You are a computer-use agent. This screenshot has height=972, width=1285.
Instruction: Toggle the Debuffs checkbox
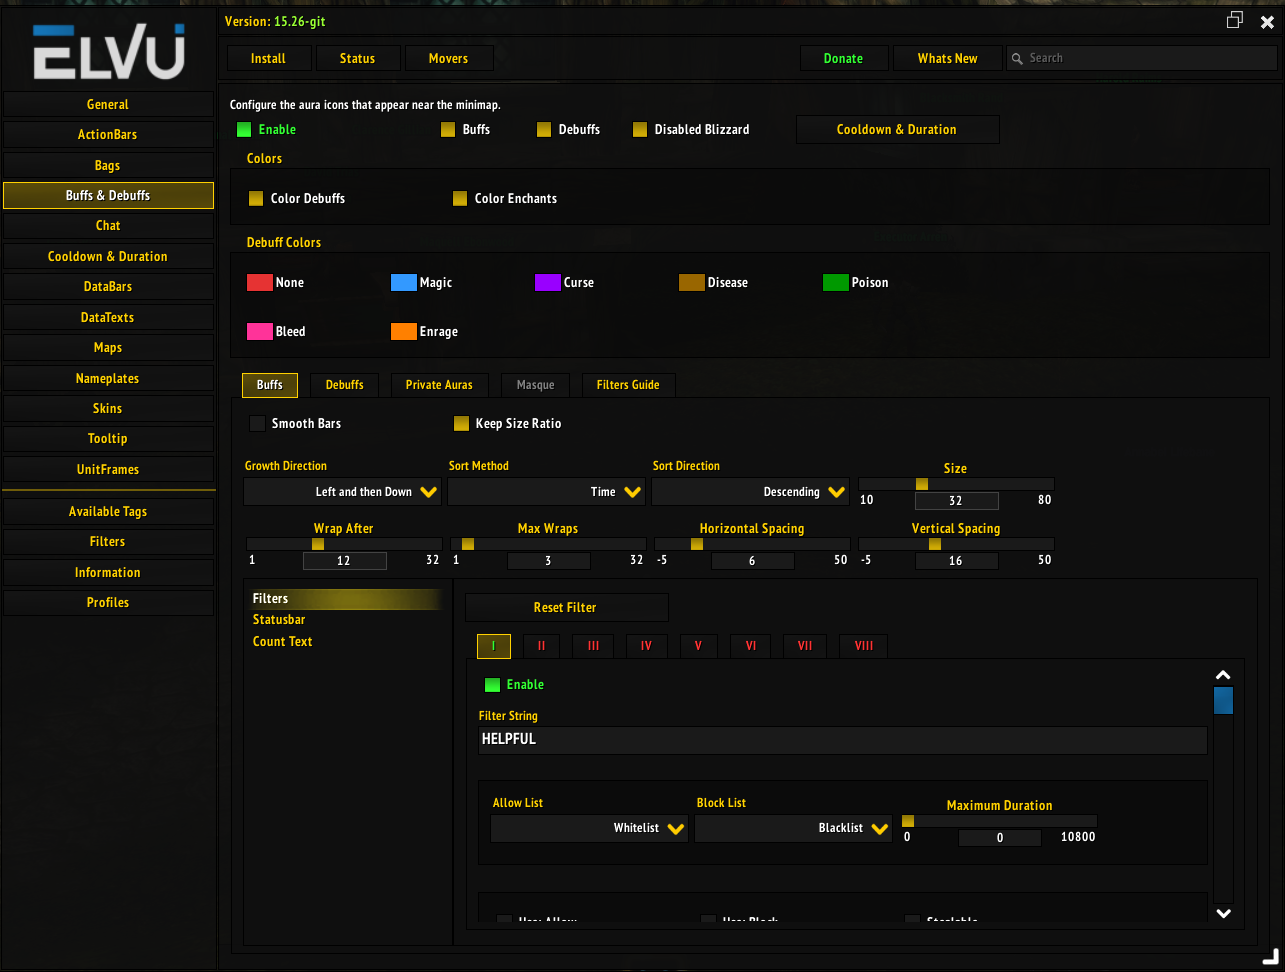544,129
